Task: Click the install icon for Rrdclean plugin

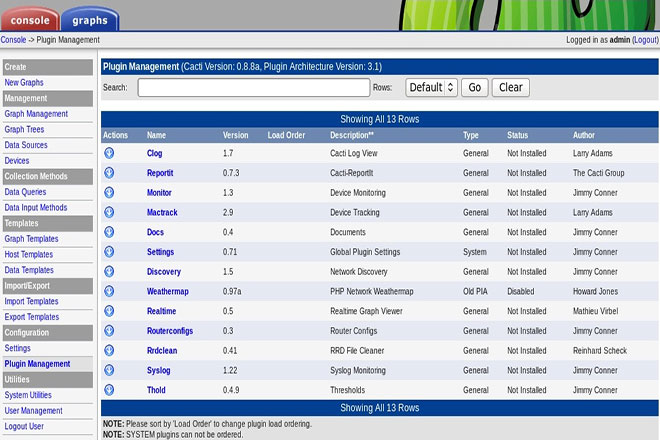Action: coord(109,350)
